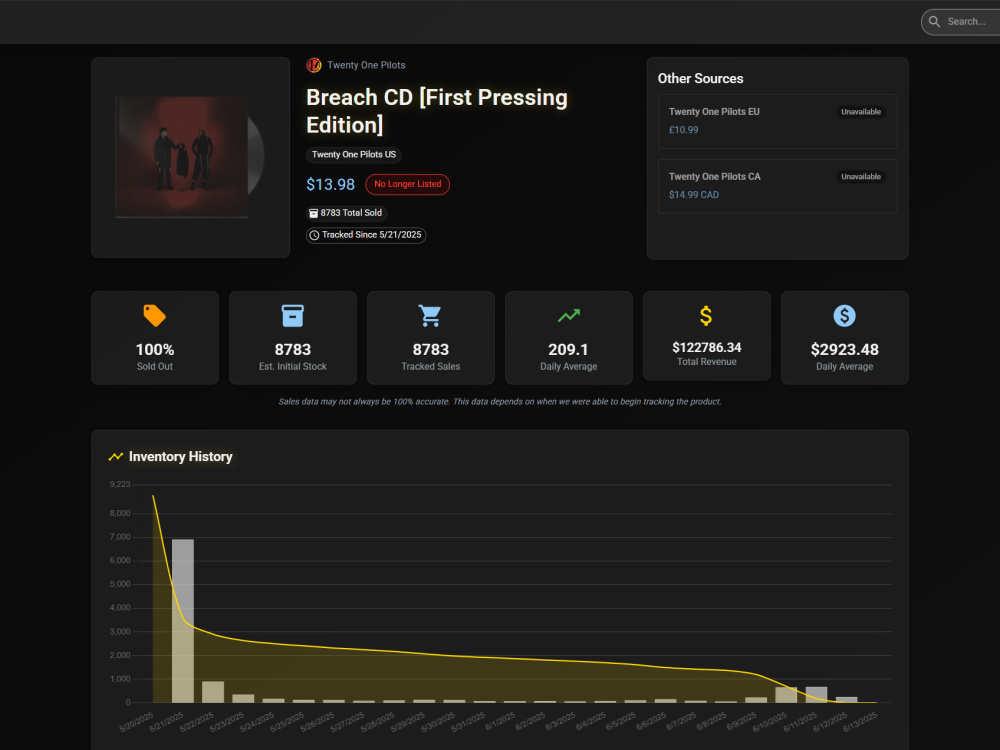
Task: Click the 6/12/2025 sales bar
Action: pyautogui.click(x=846, y=700)
